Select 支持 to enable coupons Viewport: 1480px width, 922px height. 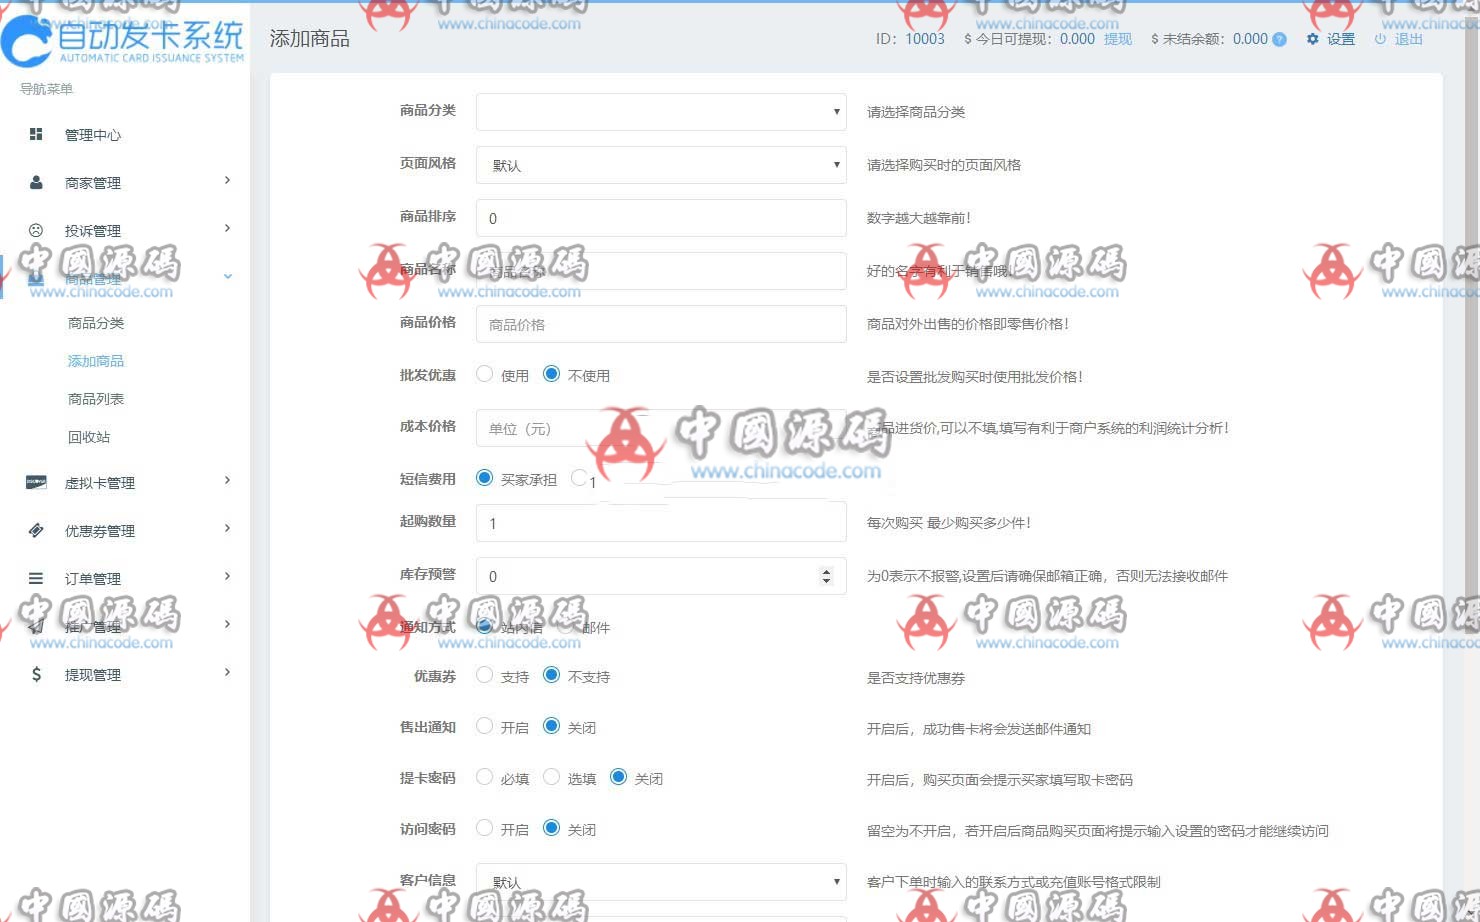pyautogui.click(x=484, y=674)
